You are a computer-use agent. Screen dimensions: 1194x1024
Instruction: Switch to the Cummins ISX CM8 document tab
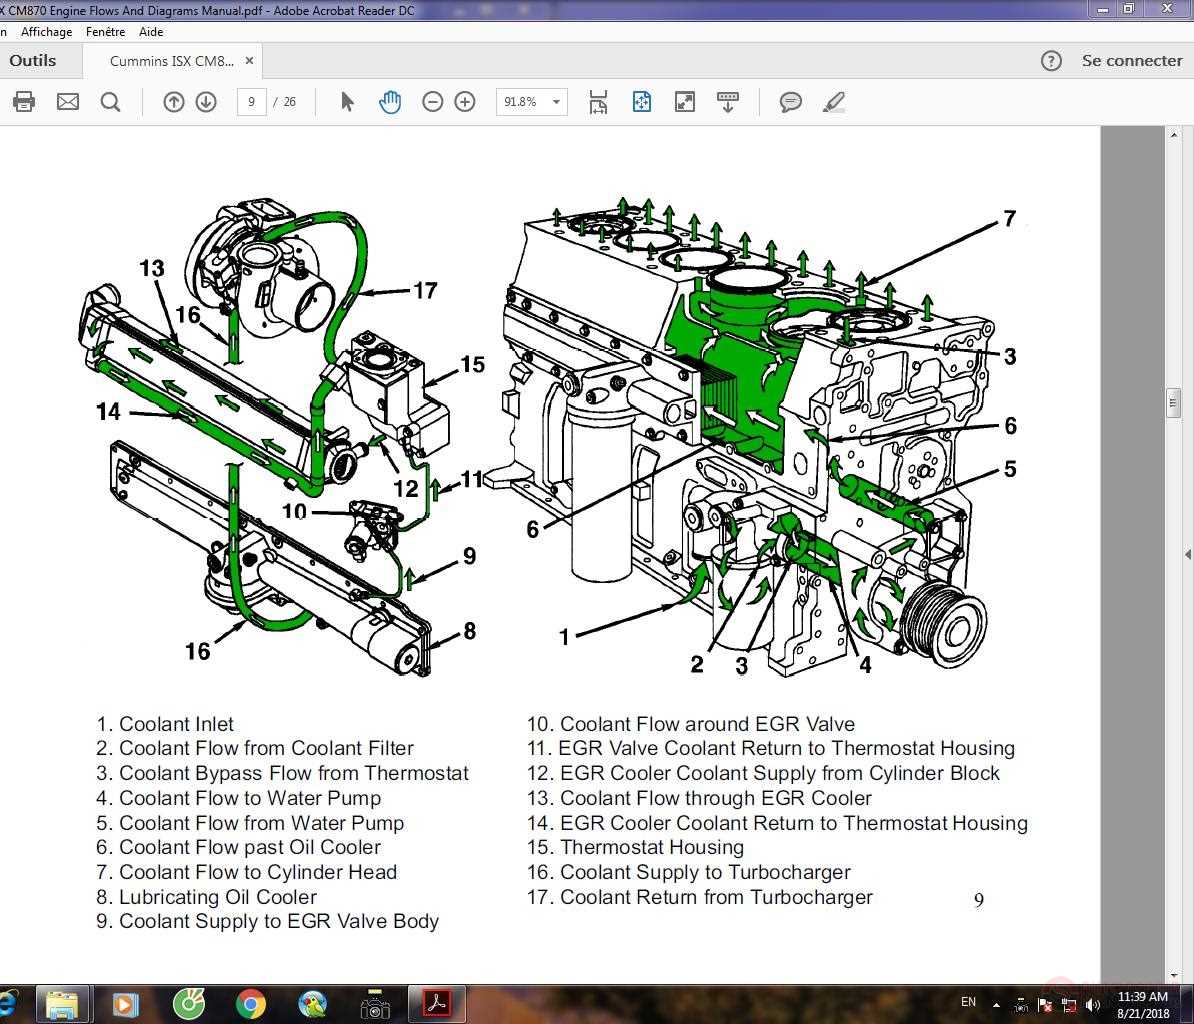[x=170, y=60]
